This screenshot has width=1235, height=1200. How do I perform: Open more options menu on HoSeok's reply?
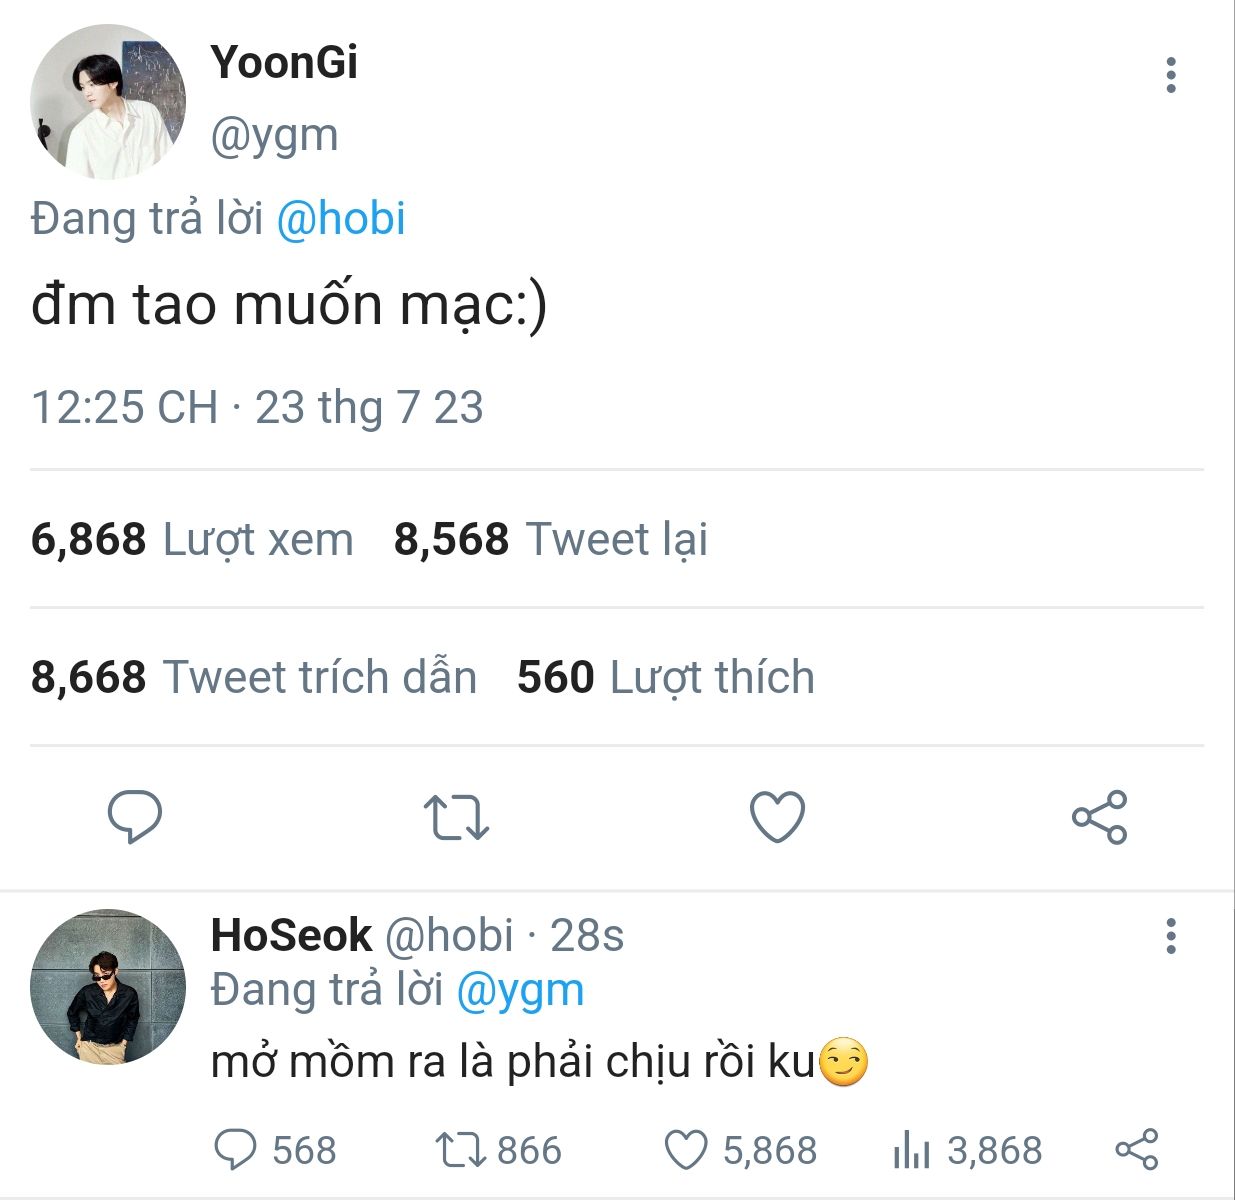coord(1170,936)
